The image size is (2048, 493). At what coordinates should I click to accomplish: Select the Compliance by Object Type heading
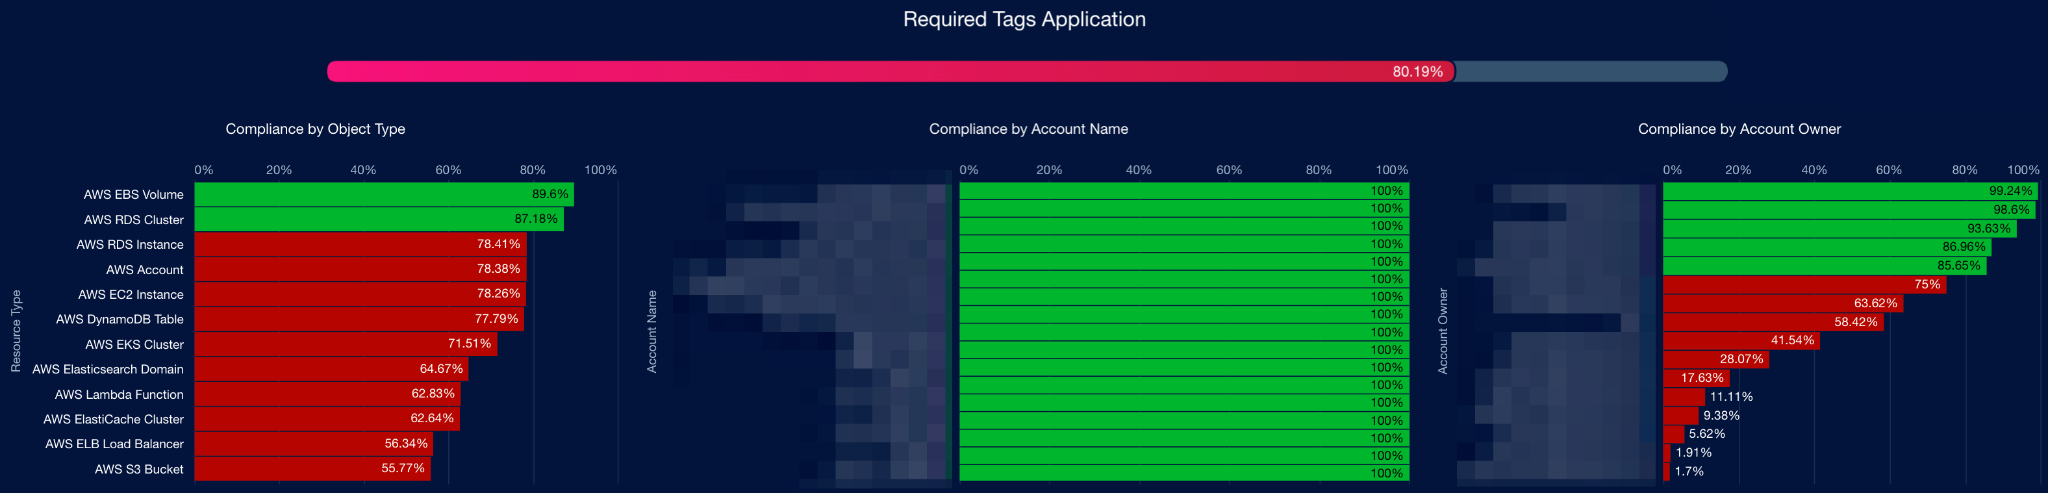point(315,129)
